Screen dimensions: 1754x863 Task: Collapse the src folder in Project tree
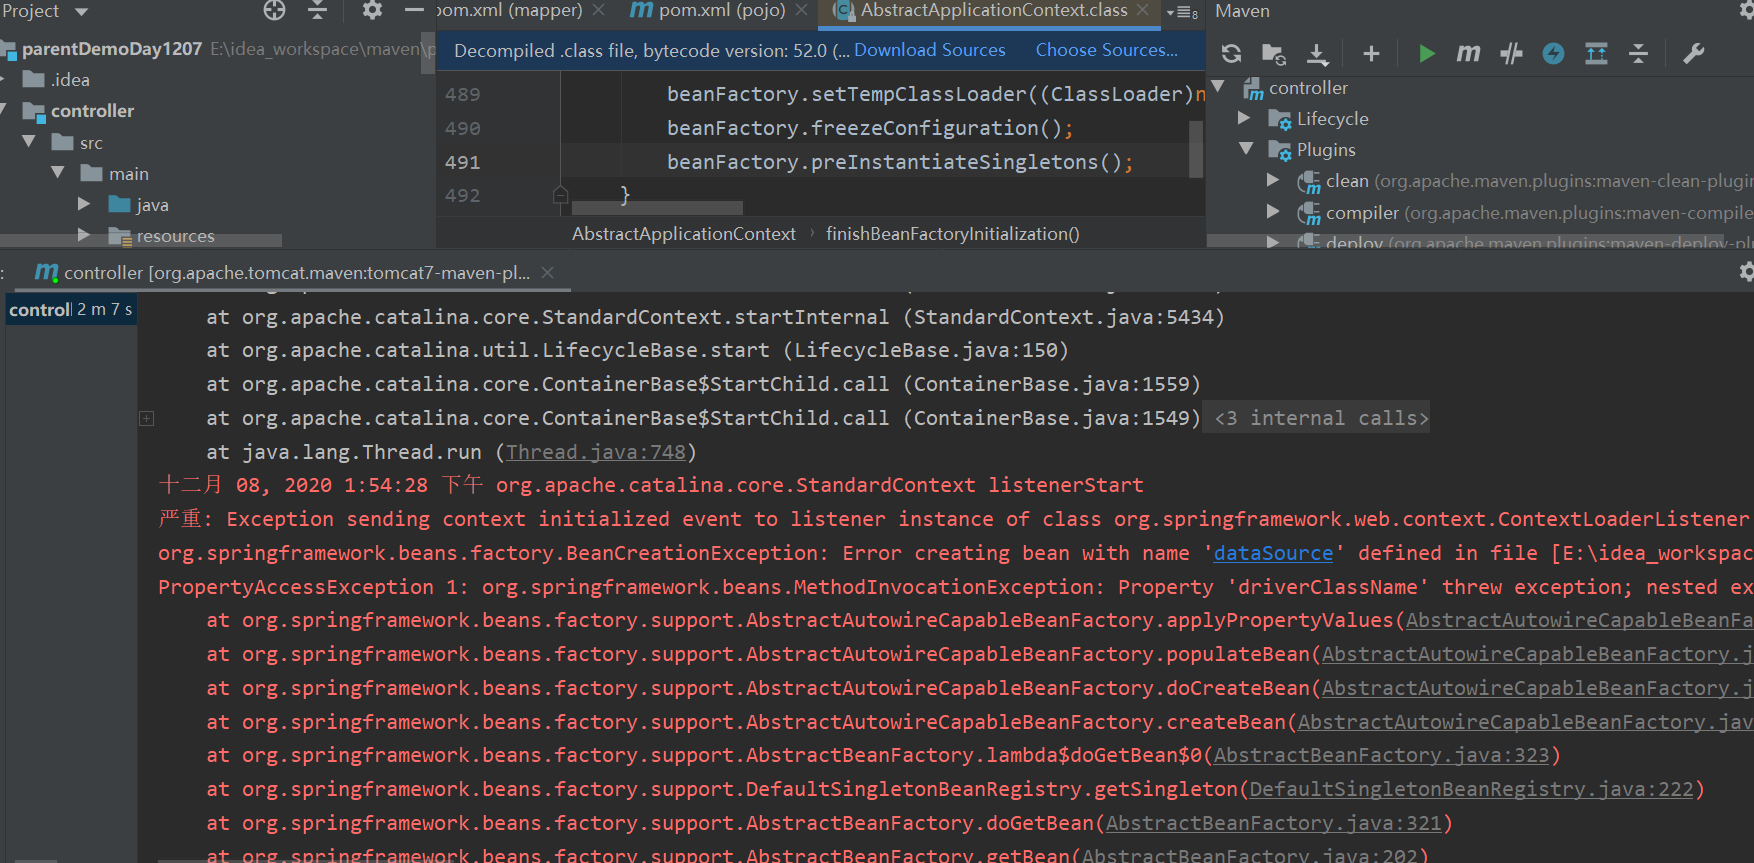[x=29, y=142]
